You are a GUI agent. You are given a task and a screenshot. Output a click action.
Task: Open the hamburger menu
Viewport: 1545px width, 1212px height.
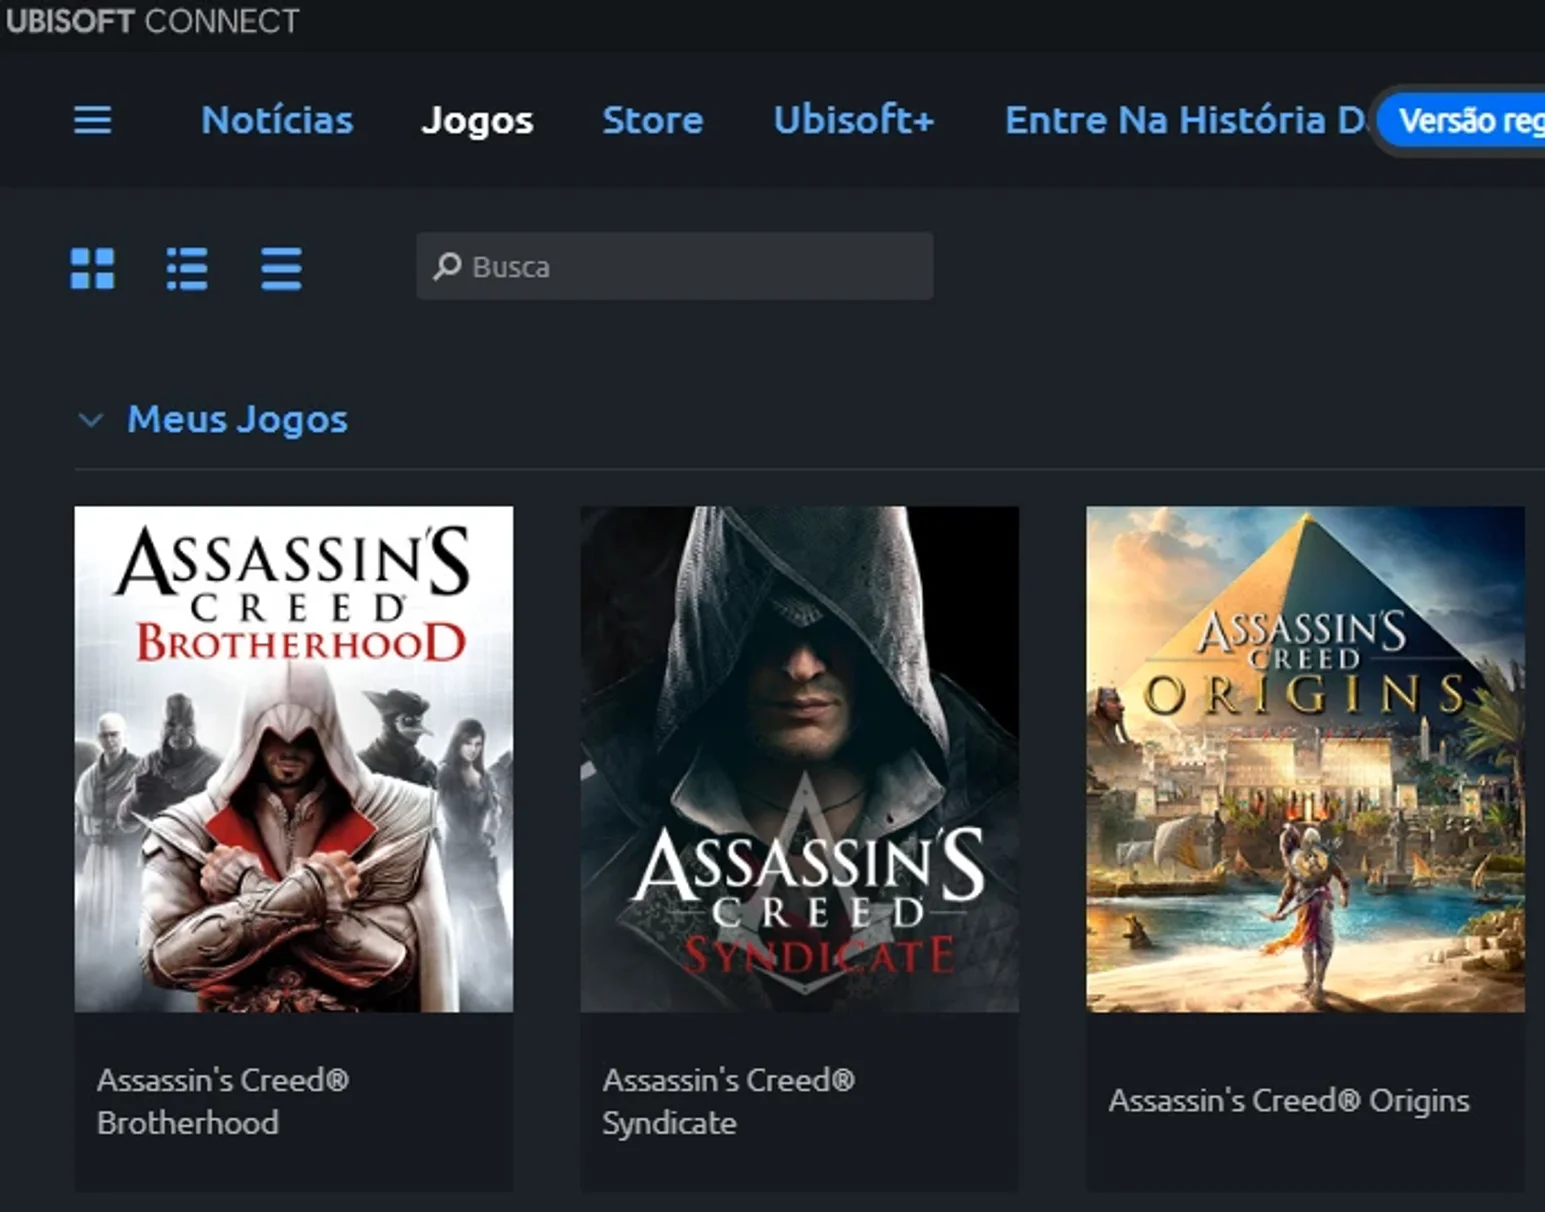tap(93, 120)
